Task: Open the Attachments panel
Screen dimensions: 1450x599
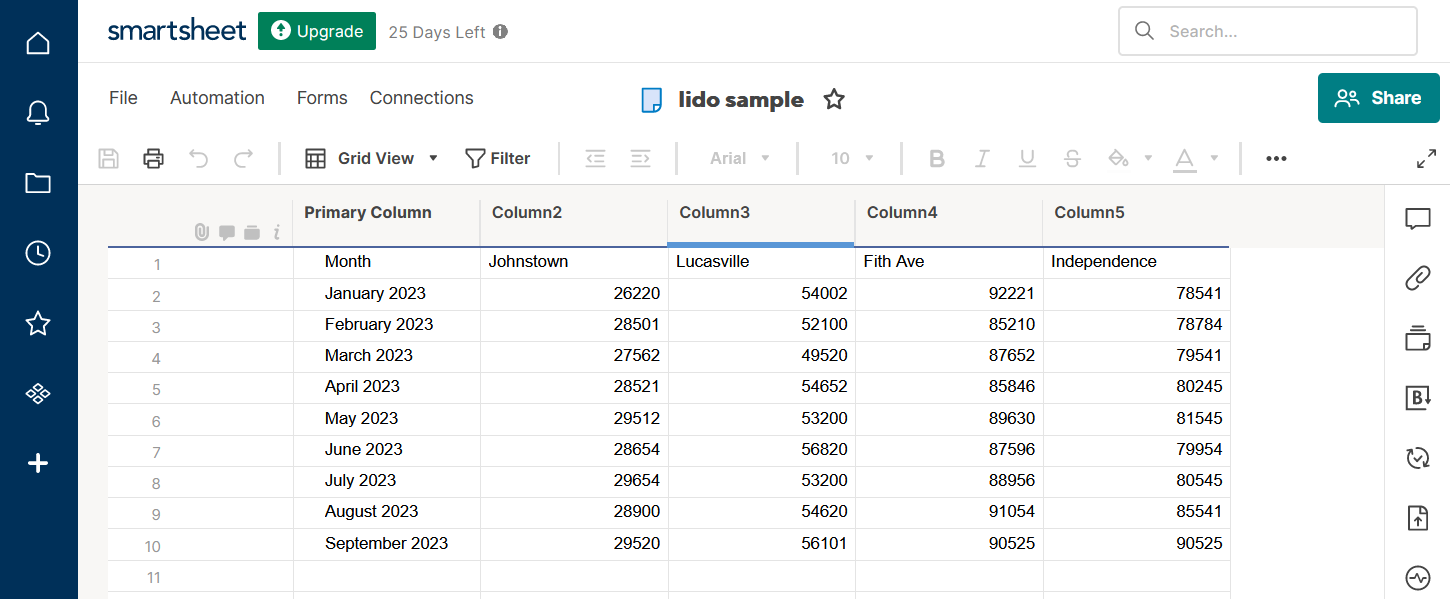Action: [1417, 278]
